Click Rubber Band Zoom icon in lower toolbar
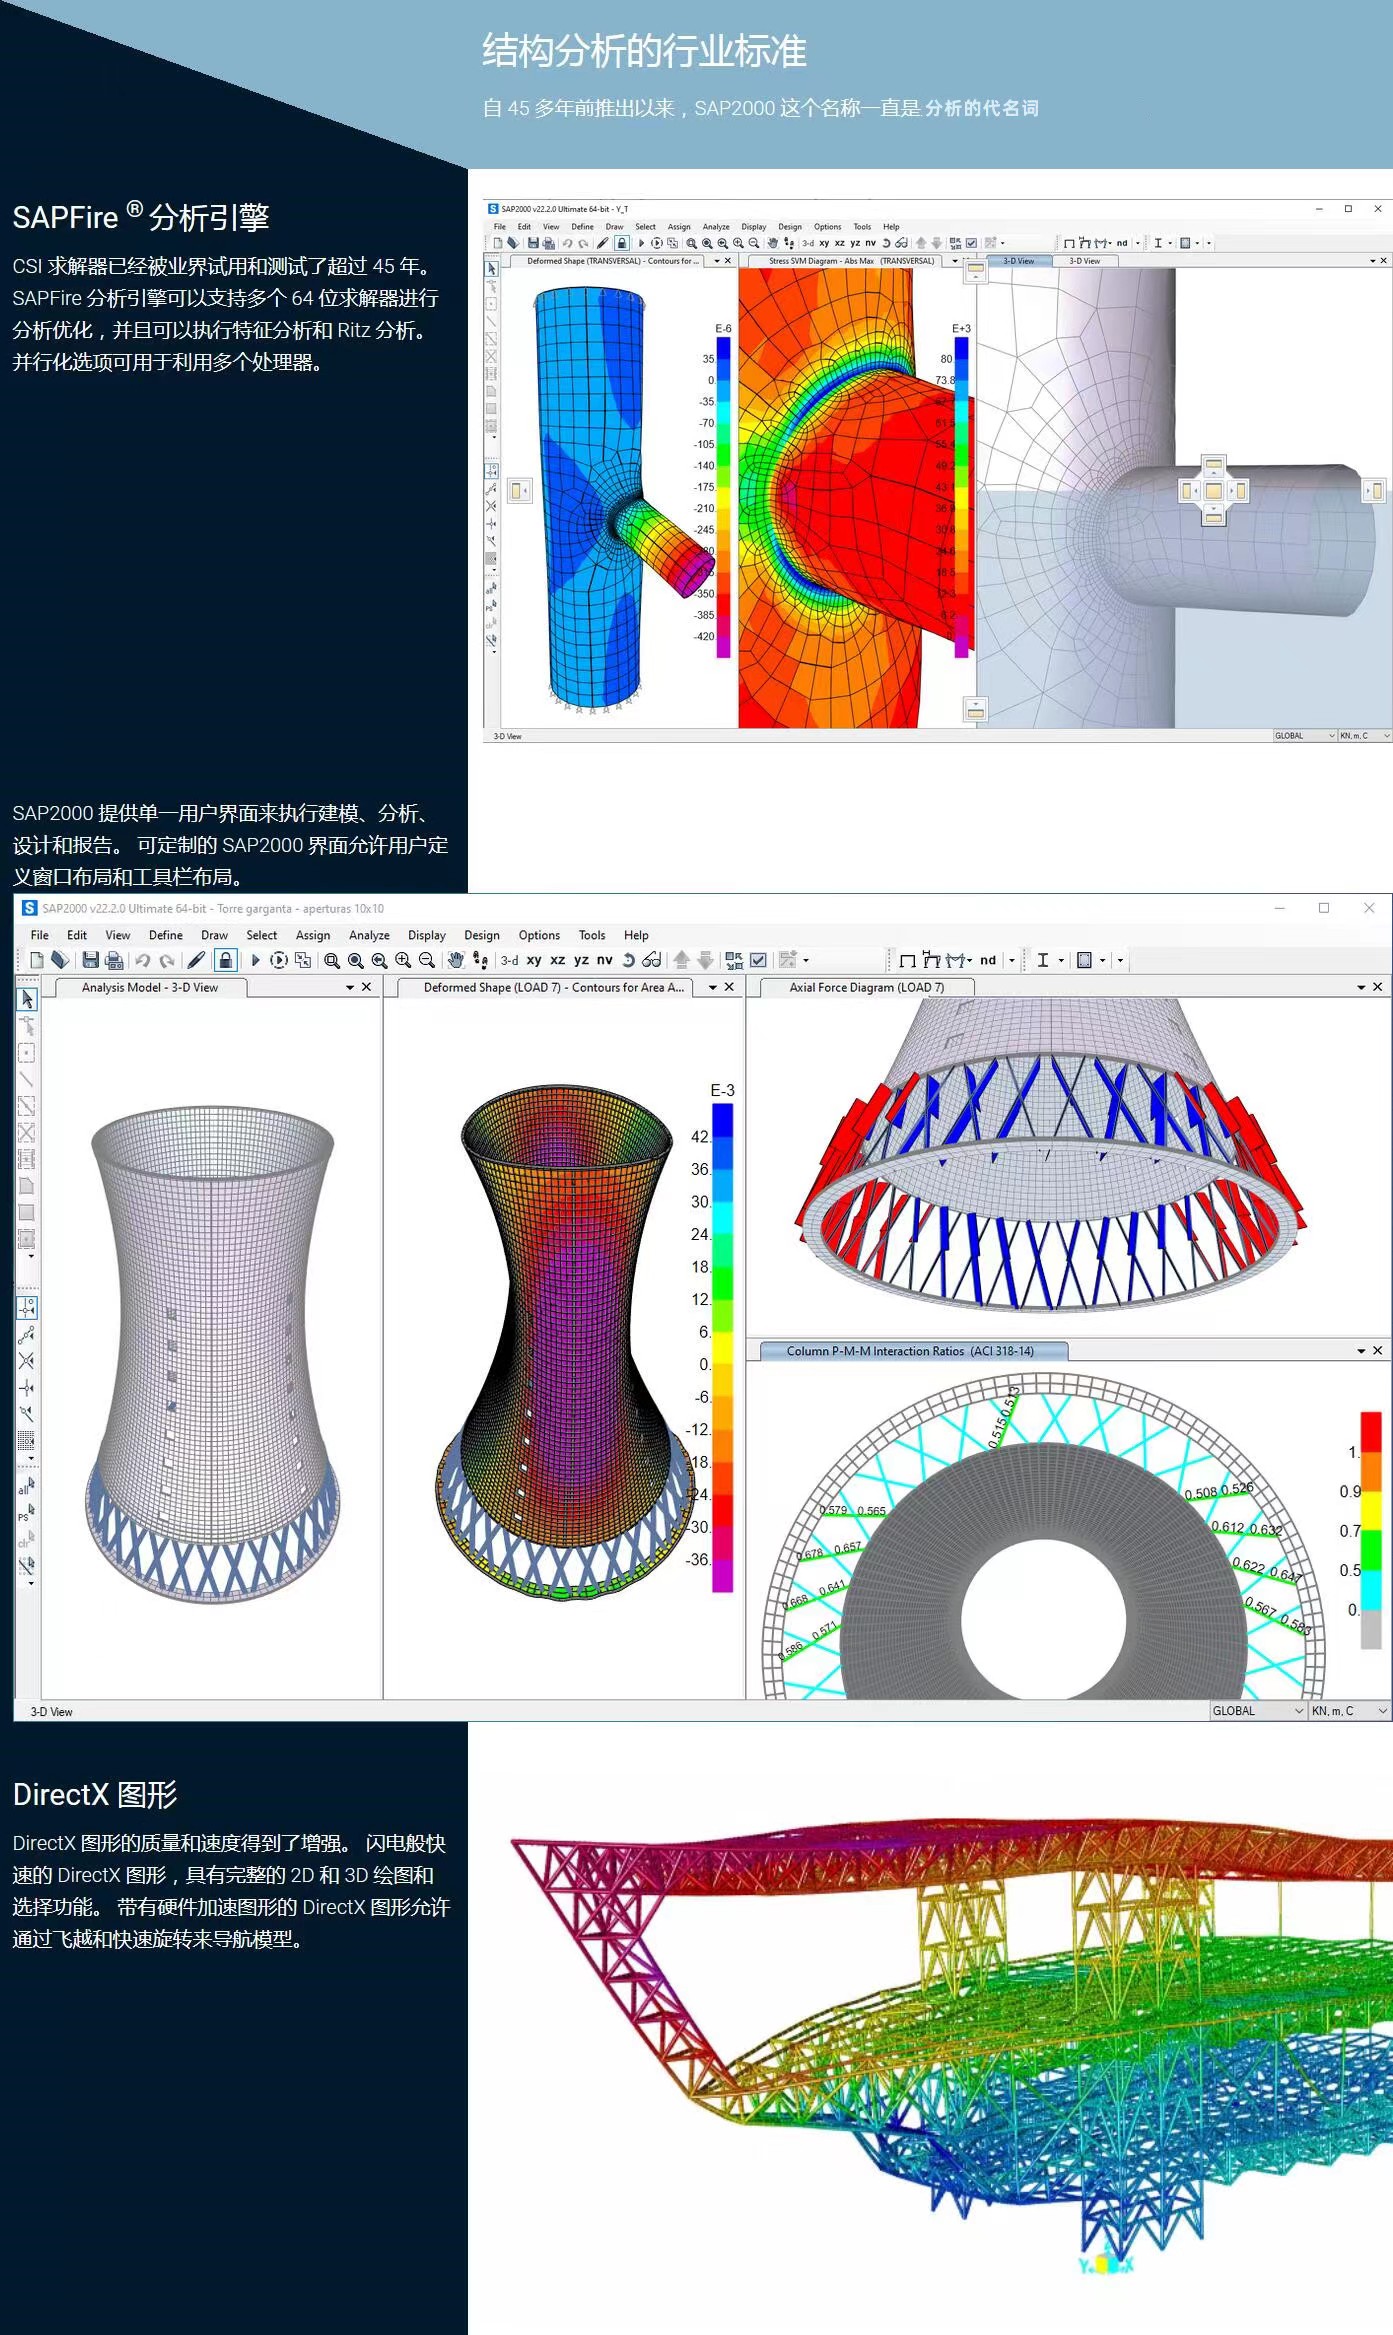The image size is (1393, 2335). [332, 960]
